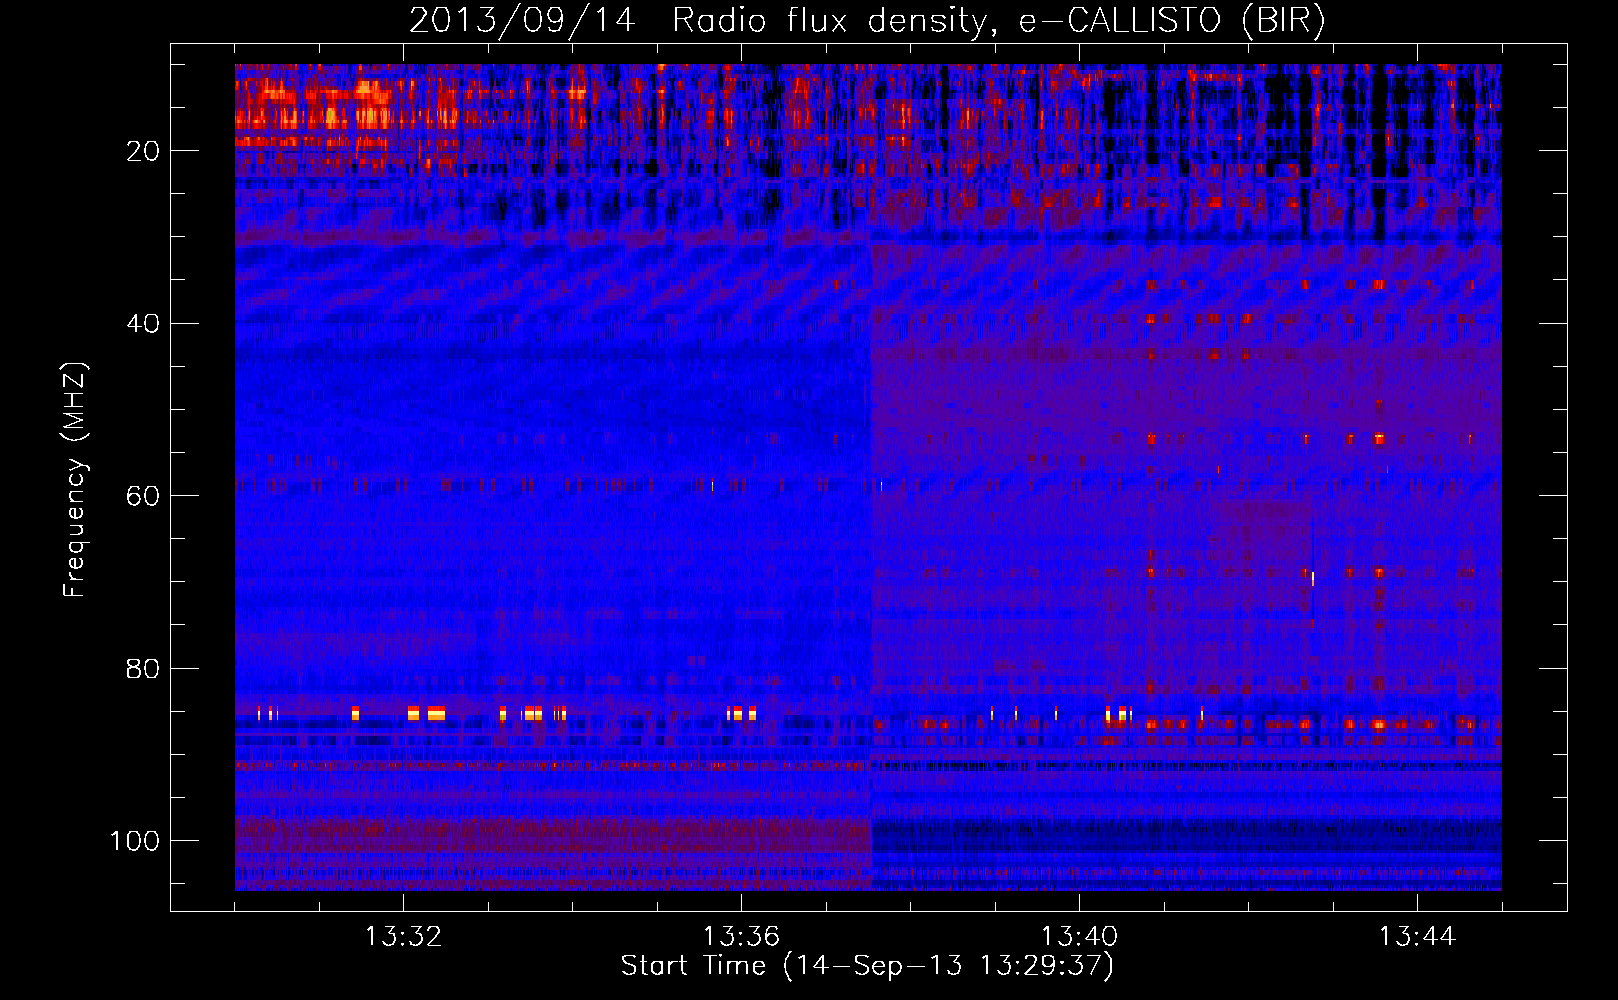This screenshot has width=1618, height=1000.
Task: Click the "100" frequency tick label
Action: (136, 841)
